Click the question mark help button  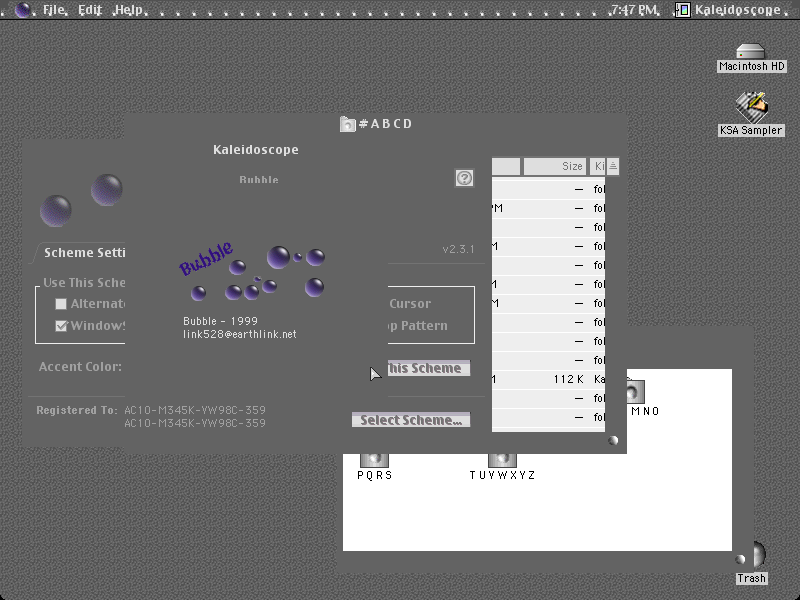tap(464, 178)
